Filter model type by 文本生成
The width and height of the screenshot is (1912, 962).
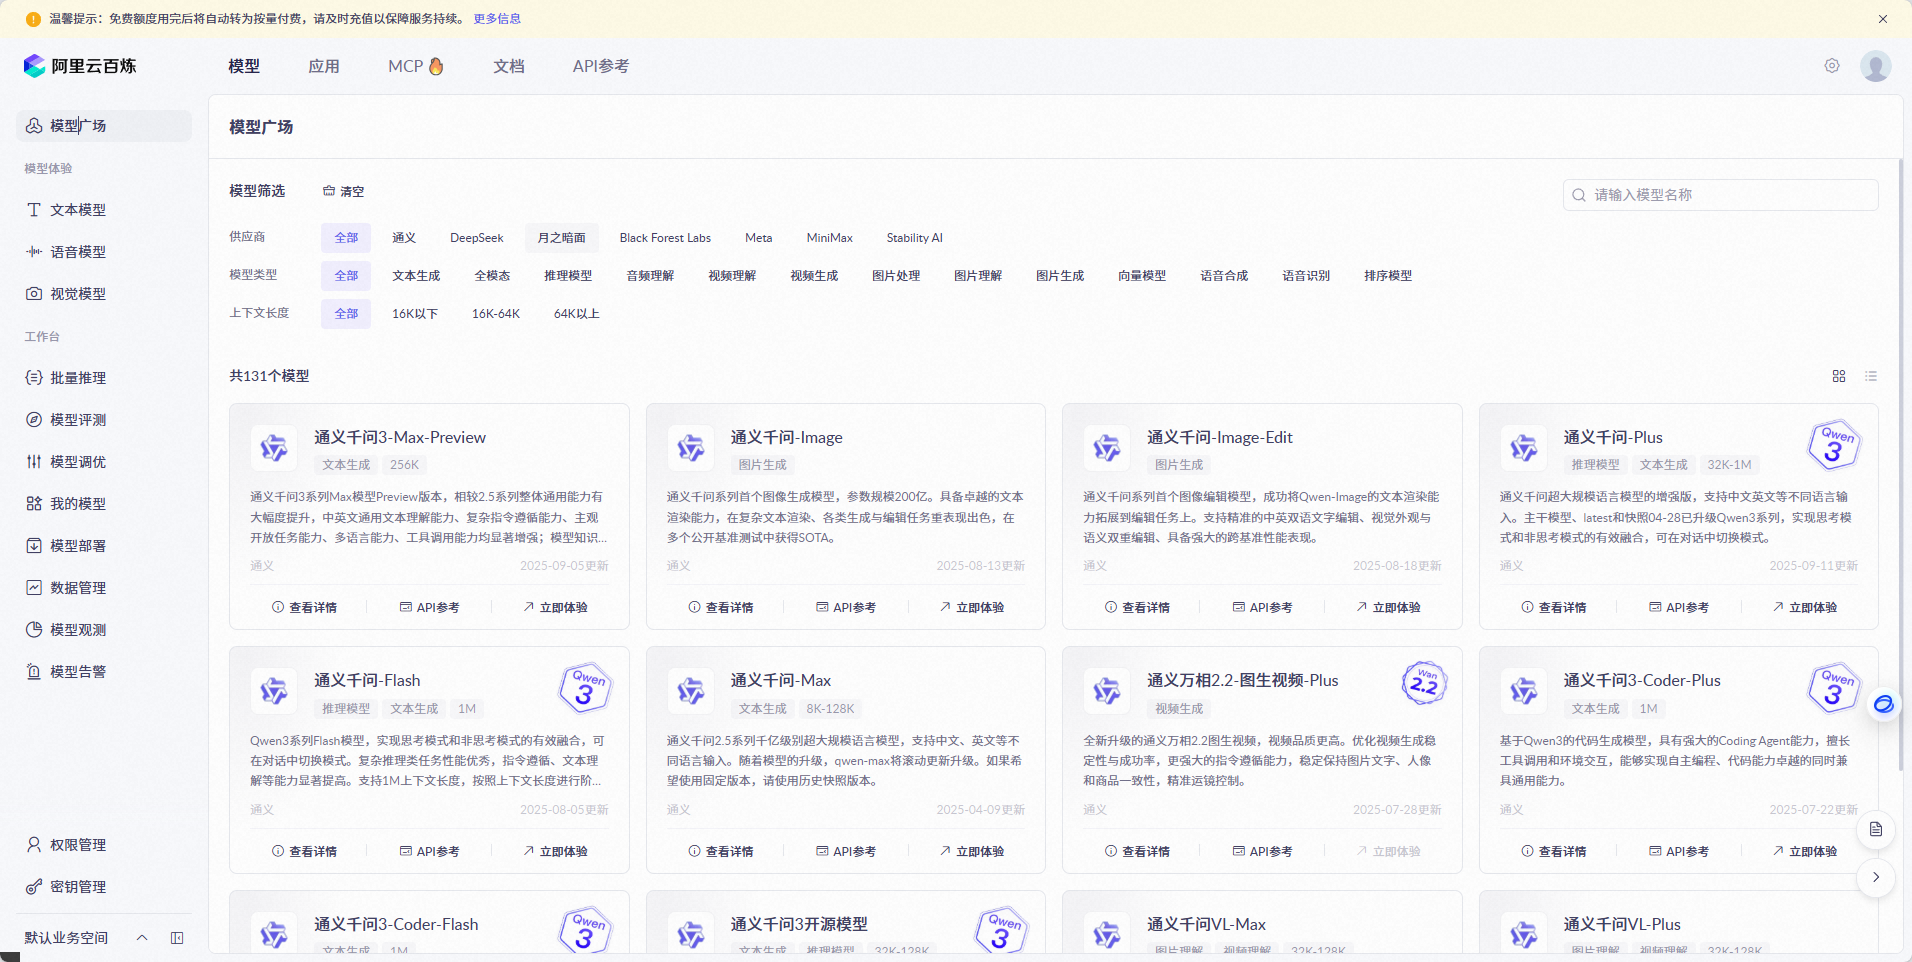(416, 276)
